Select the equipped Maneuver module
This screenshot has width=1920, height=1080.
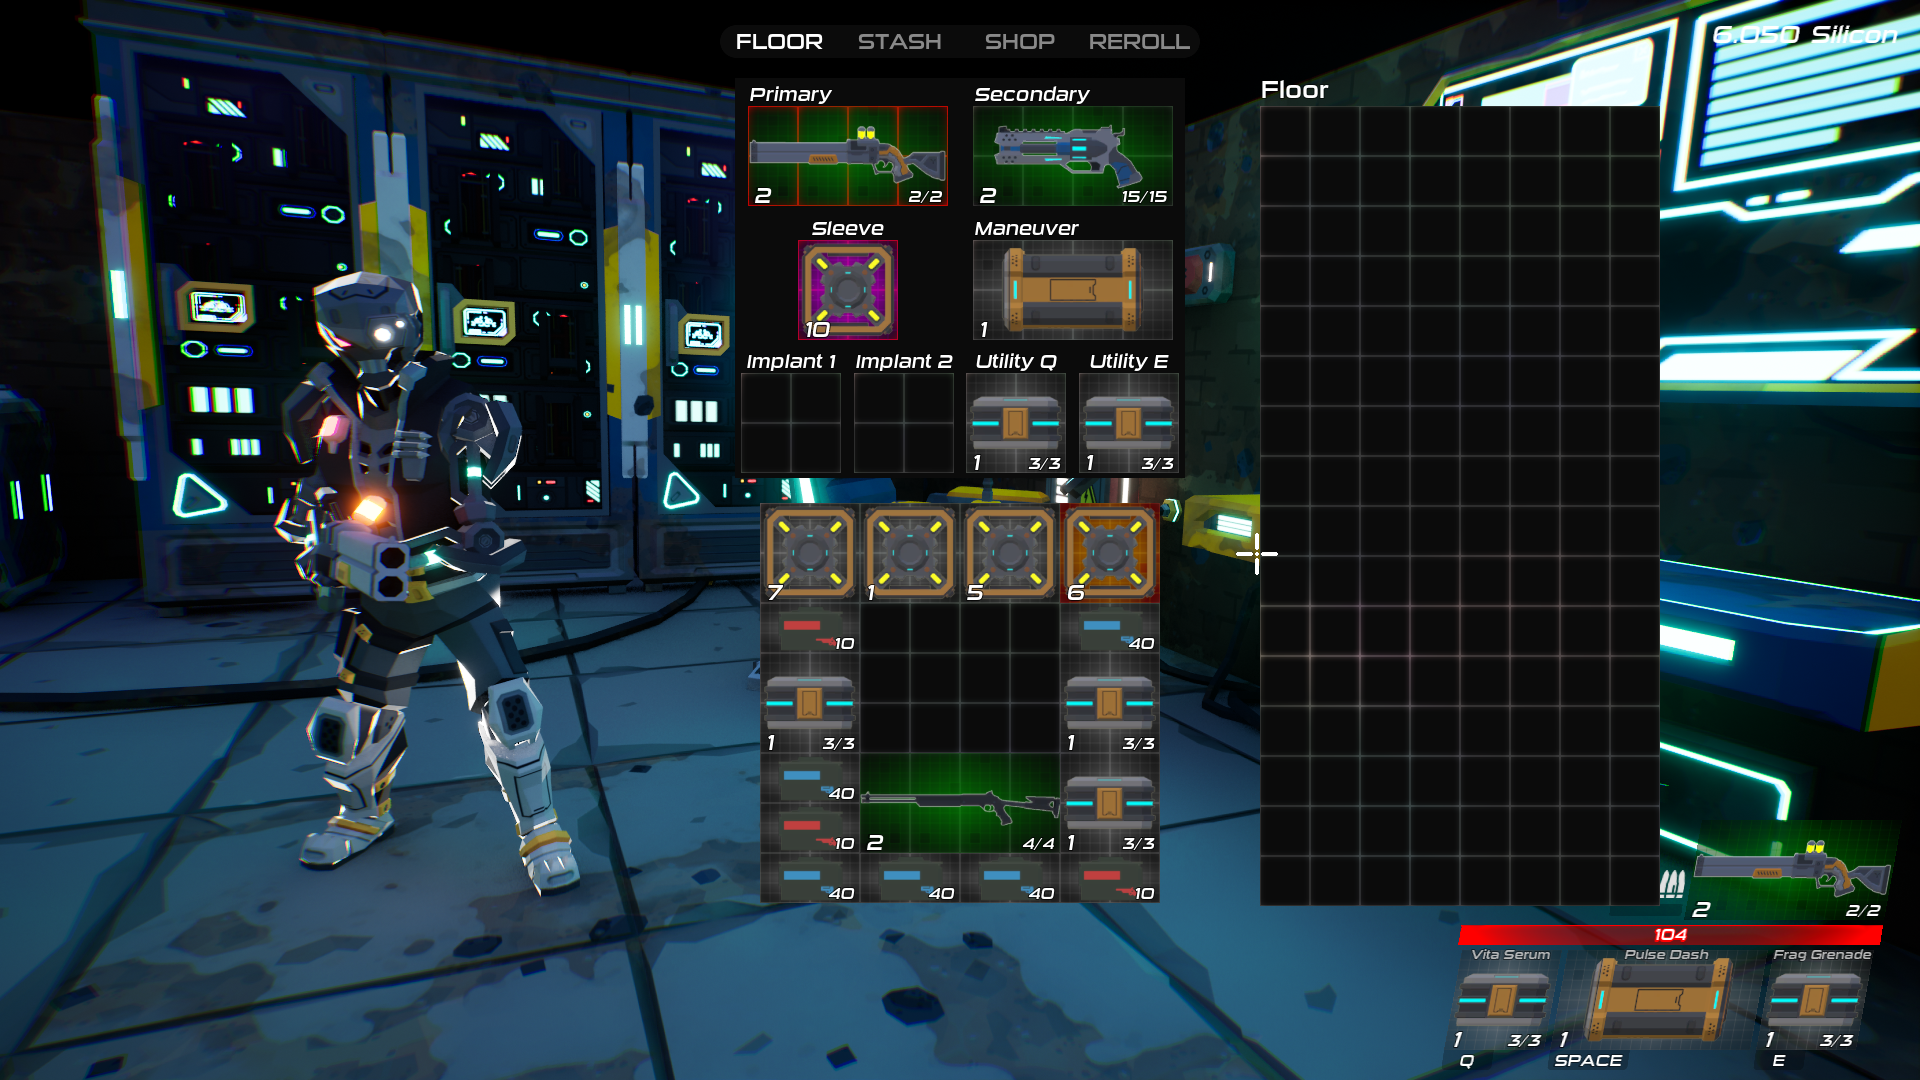(1072, 289)
